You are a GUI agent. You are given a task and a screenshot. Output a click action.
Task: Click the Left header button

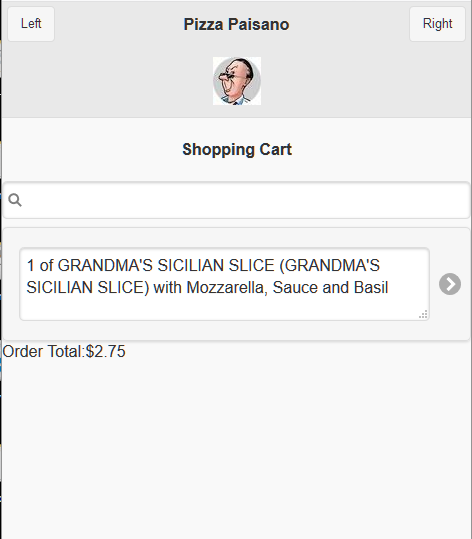(x=31, y=24)
